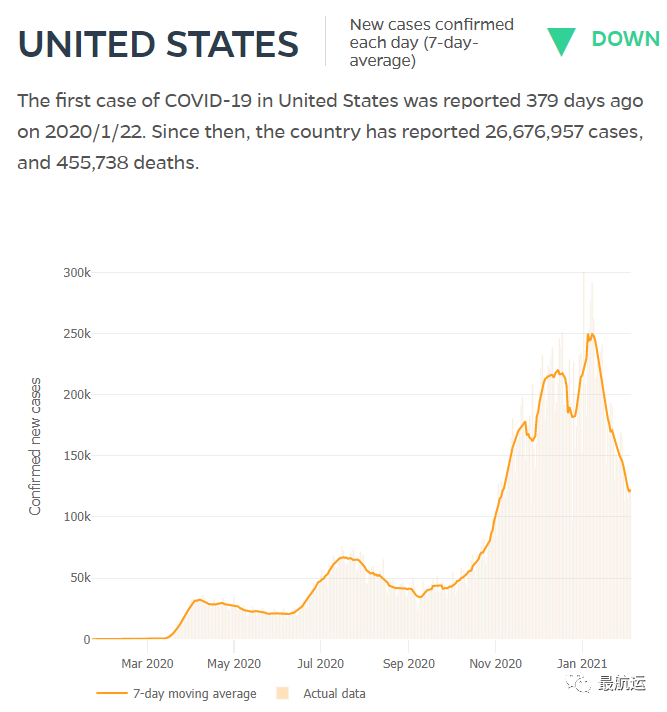Click the Jul 2020 axis label

tap(321, 663)
